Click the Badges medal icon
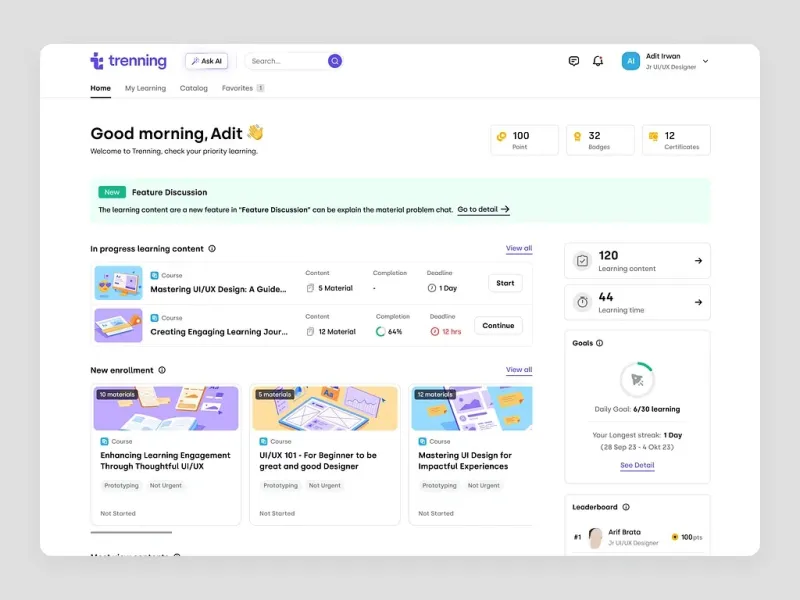 (x=577, y=136)
